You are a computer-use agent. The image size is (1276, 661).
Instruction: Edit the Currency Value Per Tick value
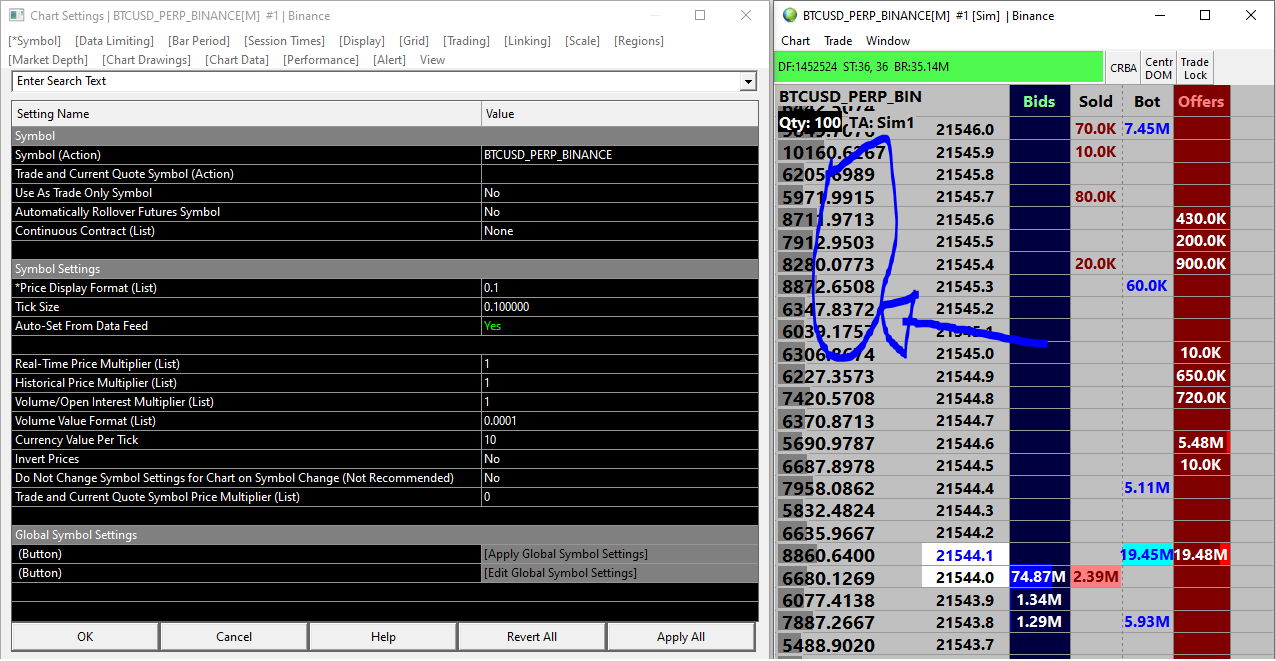[x=620, y=440]
